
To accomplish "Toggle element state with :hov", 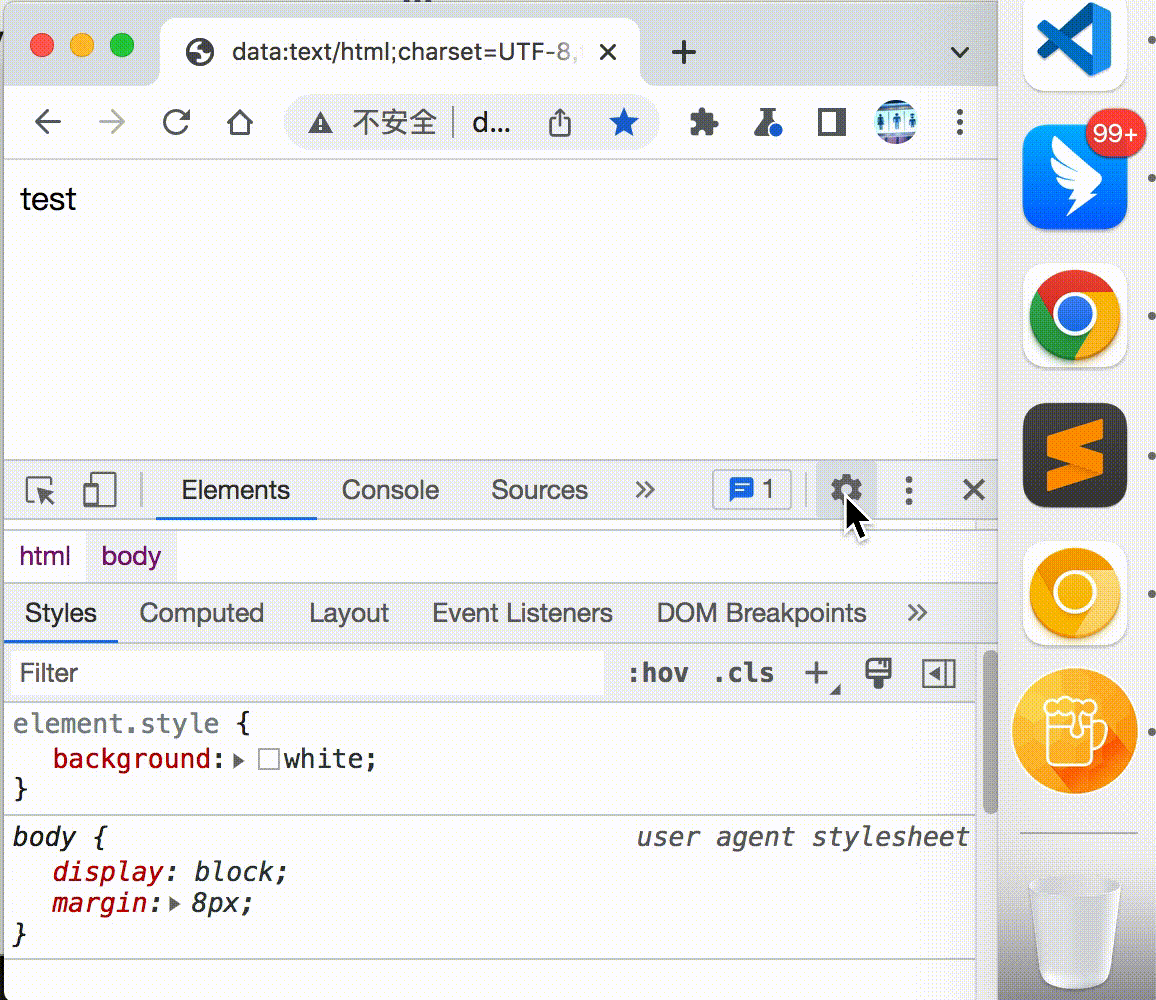I will coord(658,673).
